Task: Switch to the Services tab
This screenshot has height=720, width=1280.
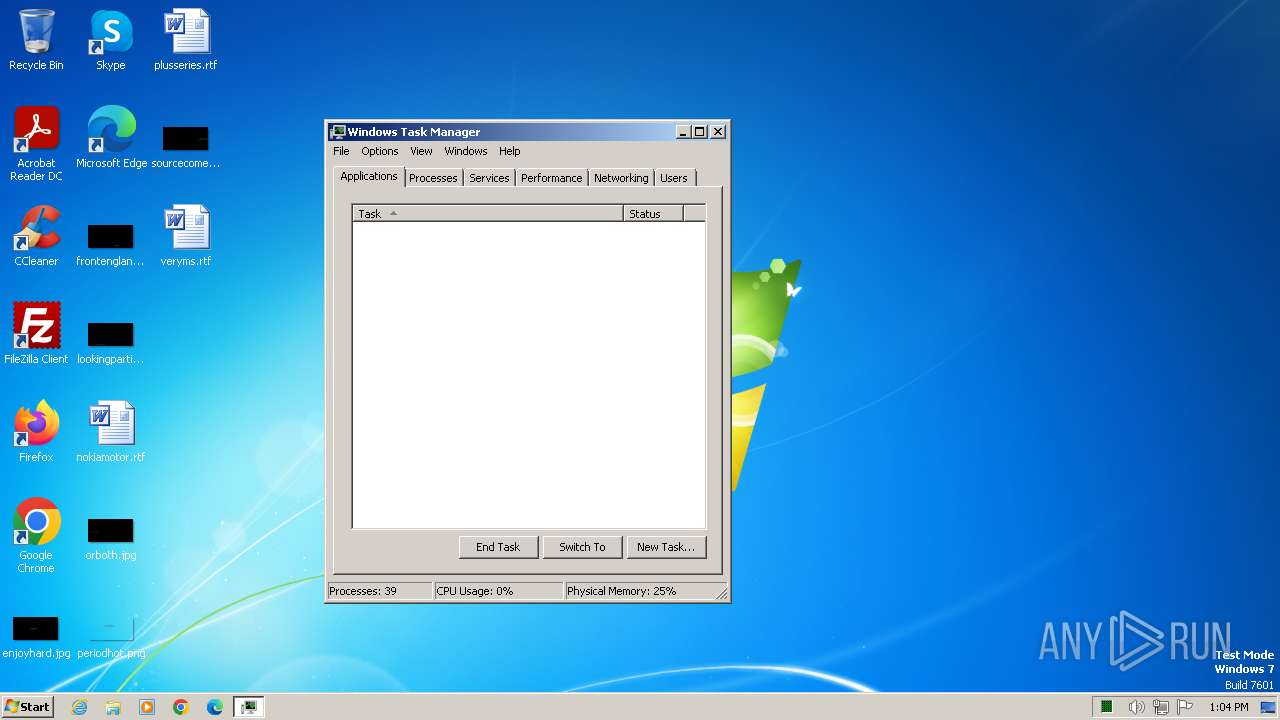Action: point(489,178)
